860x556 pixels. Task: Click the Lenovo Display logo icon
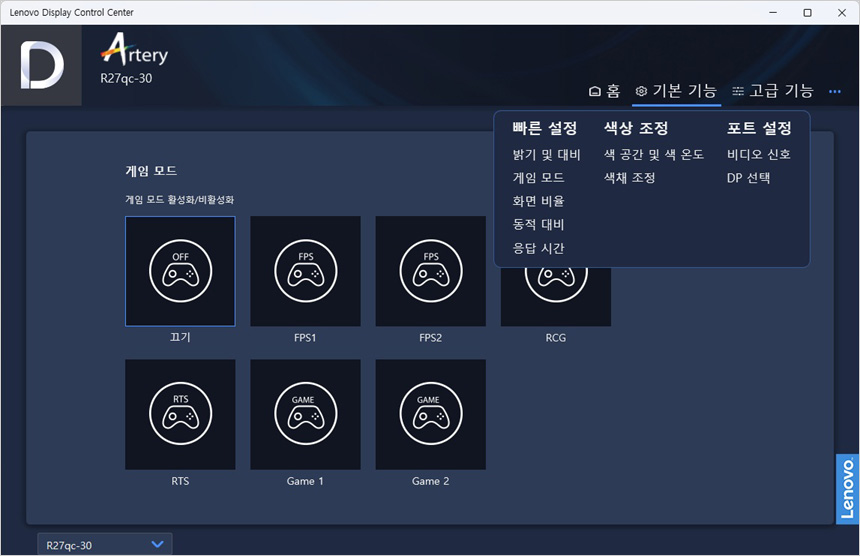tap(41, 66)
